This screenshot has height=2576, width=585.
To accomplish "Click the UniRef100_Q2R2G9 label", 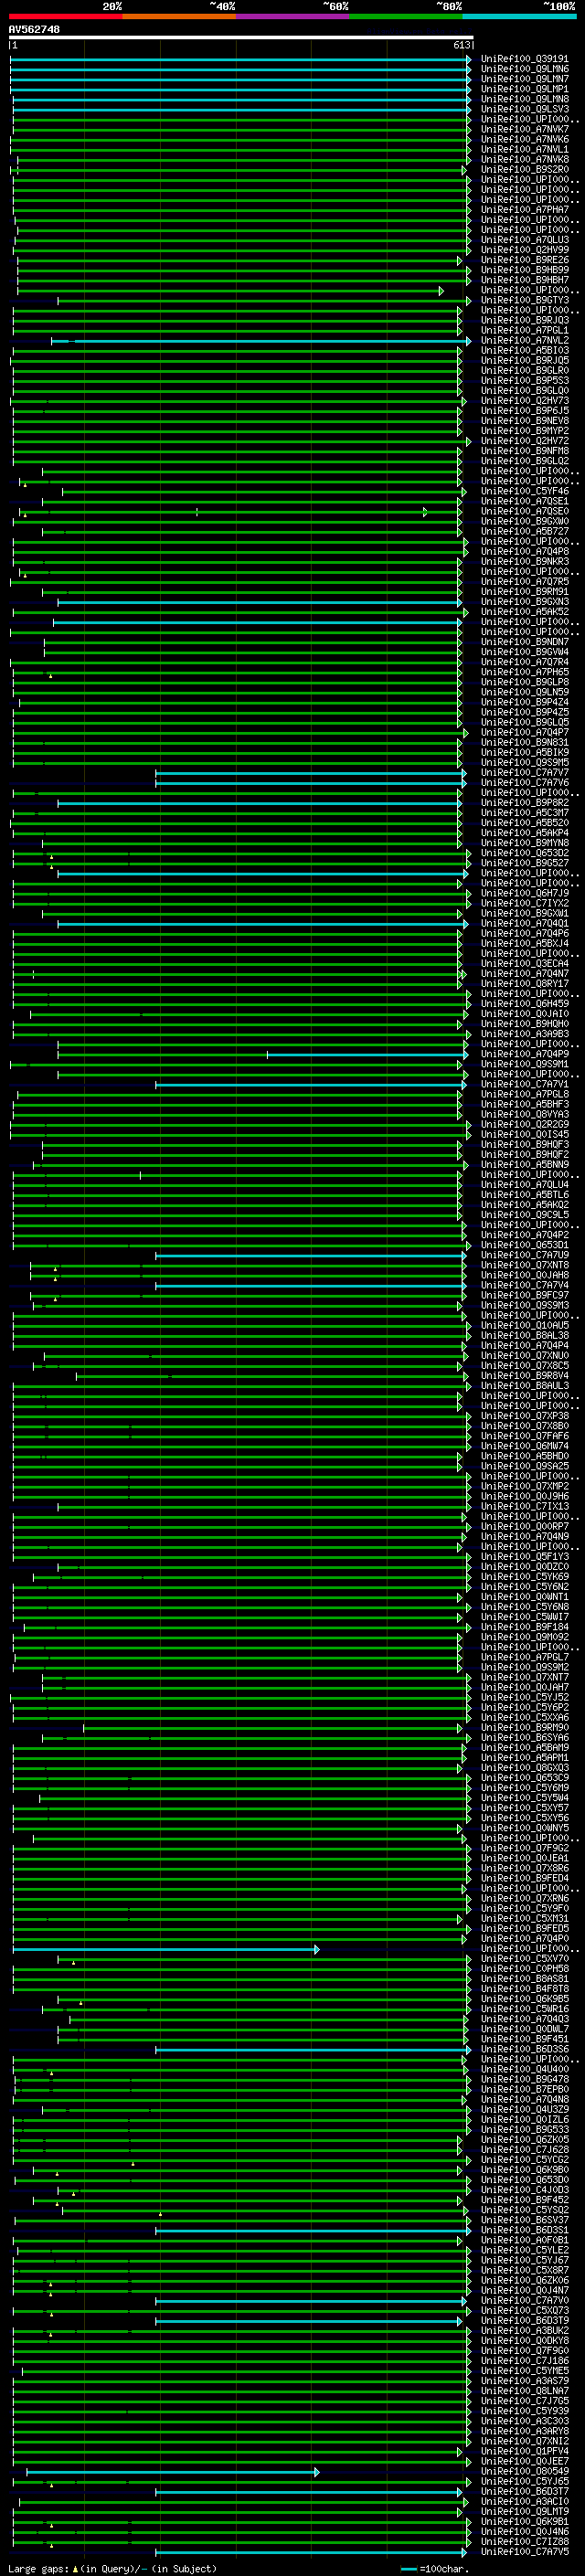I will (x=525, y=1125).
